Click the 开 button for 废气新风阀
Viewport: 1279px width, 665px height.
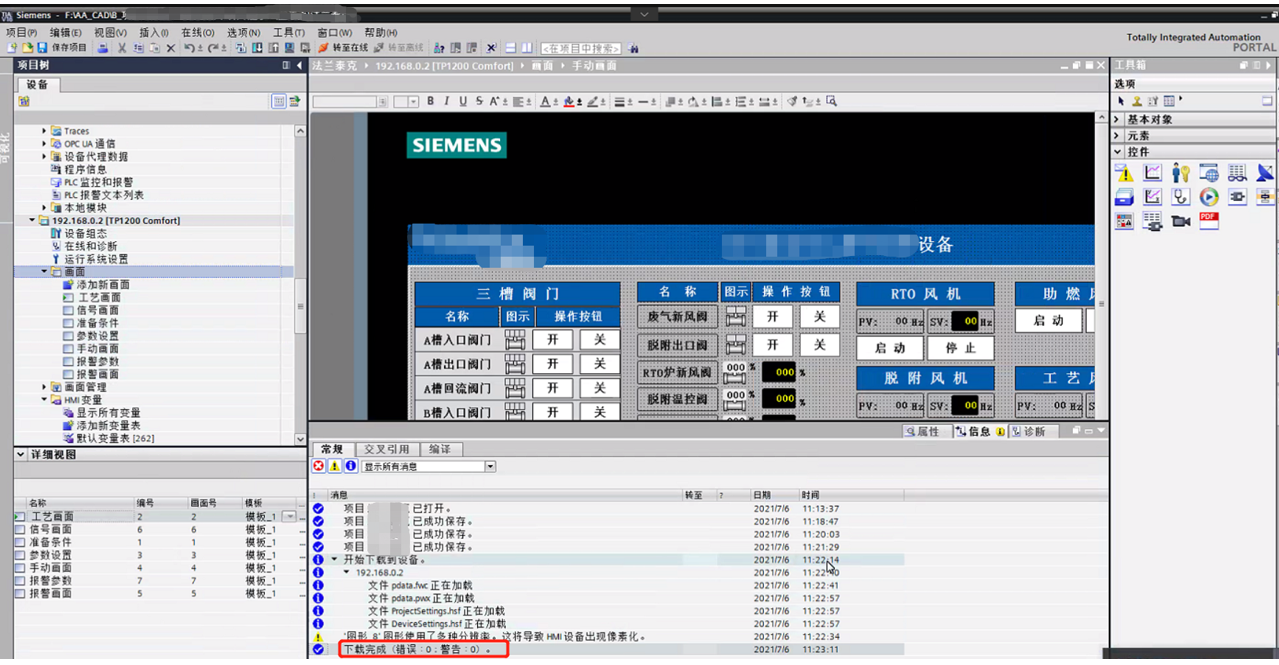(772, 317)
